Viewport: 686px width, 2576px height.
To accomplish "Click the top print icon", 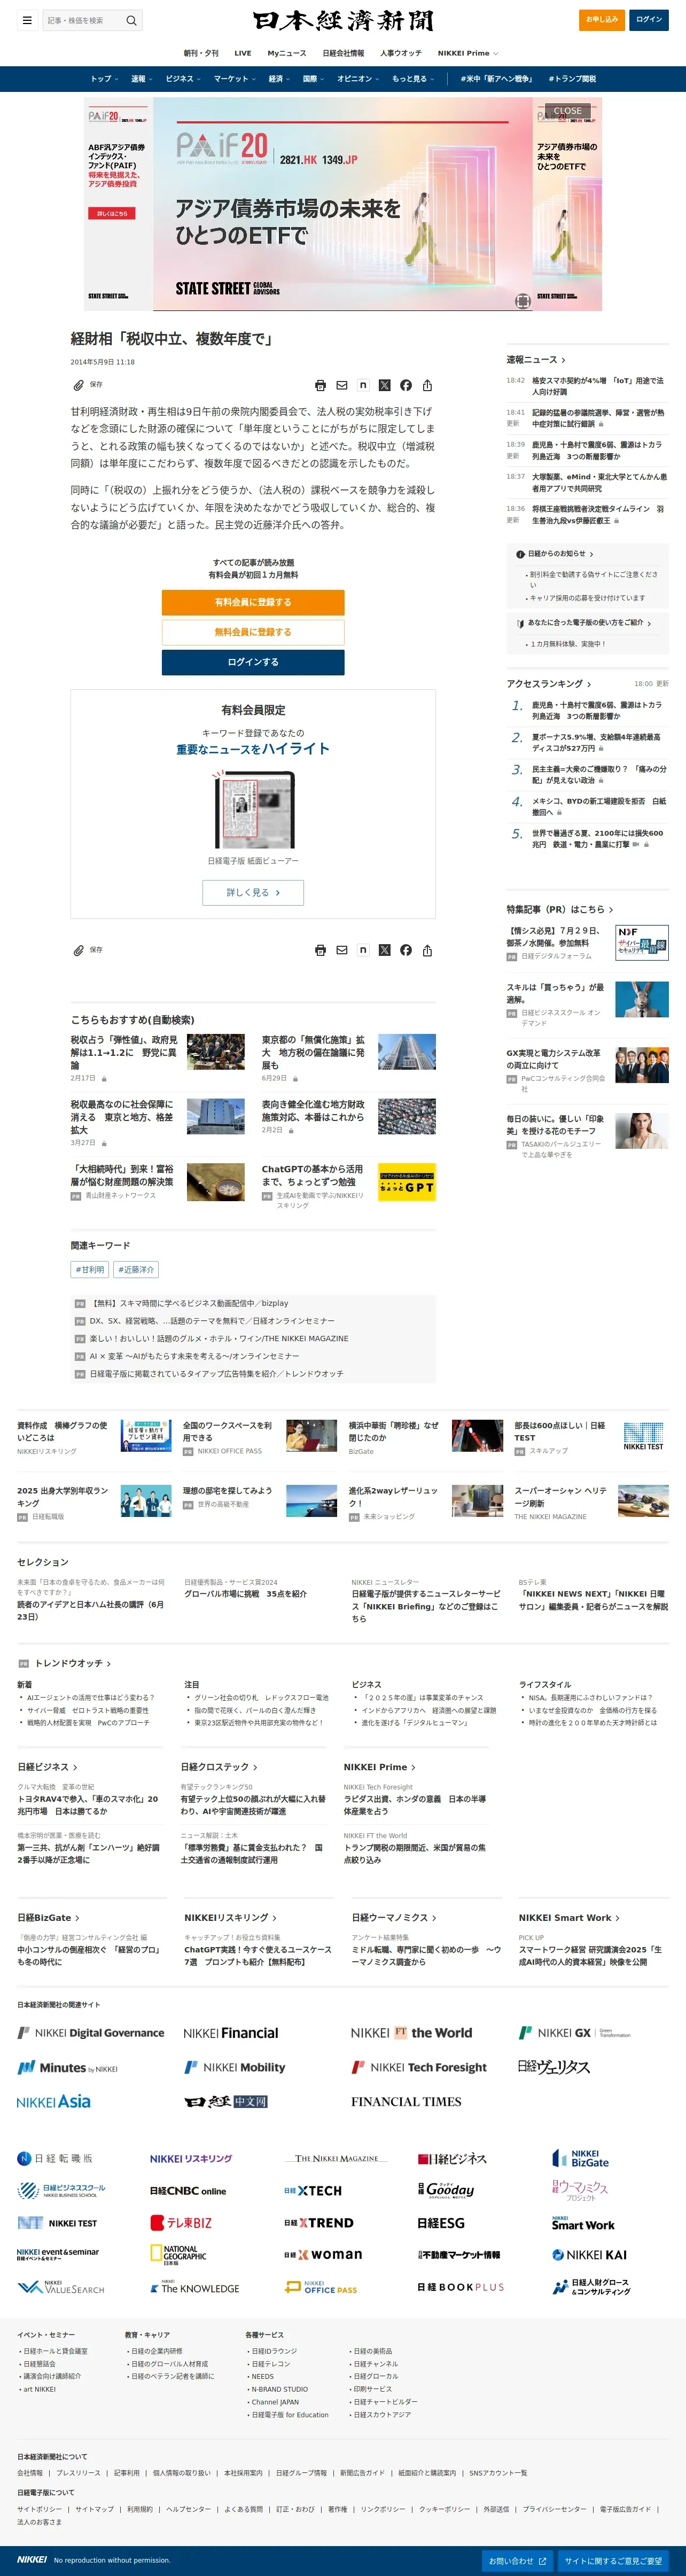I will (x=320, y=385).
